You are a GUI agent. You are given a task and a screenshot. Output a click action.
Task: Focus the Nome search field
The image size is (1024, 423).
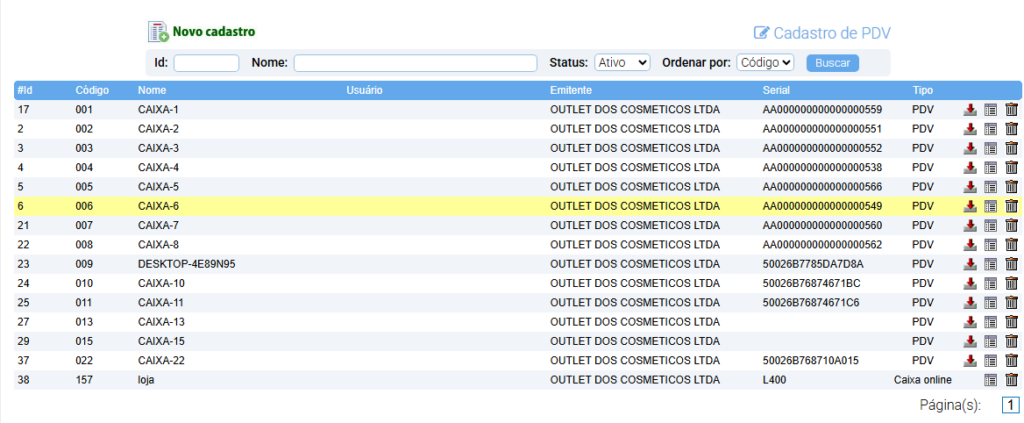tap(415, 63)
